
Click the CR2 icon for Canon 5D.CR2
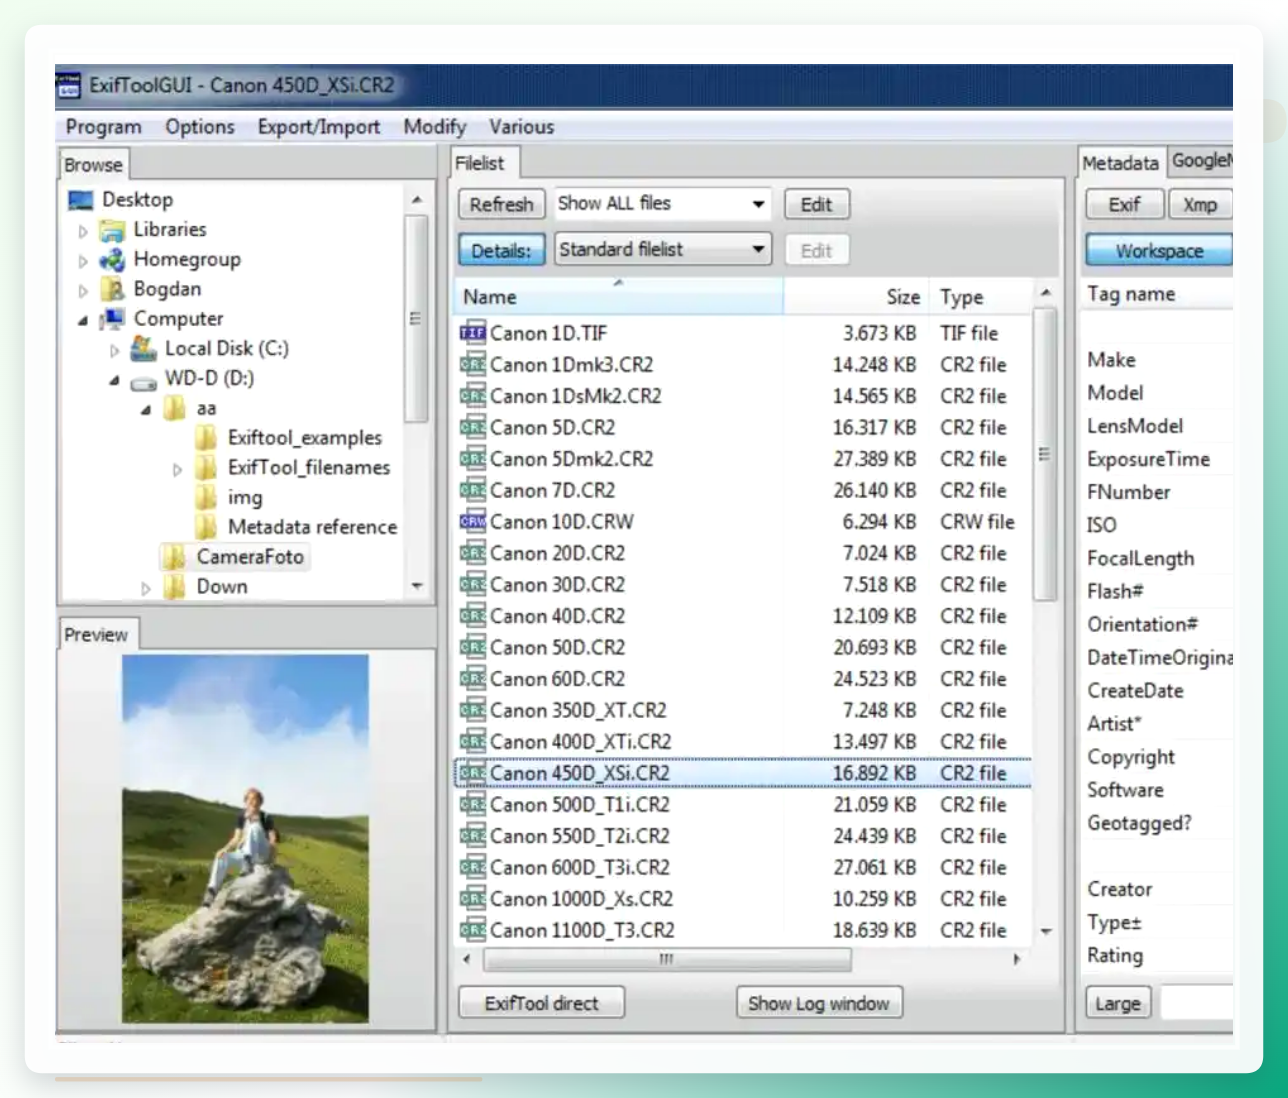tap(472, 427)
